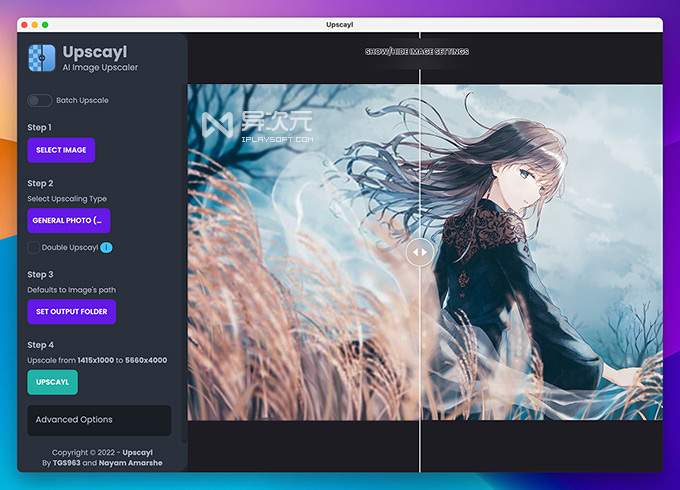The height and width of the screenshot is (490, 680).
Task: Click the upscaled image preview
Action: pyautogui.click(x=425, y=252)
